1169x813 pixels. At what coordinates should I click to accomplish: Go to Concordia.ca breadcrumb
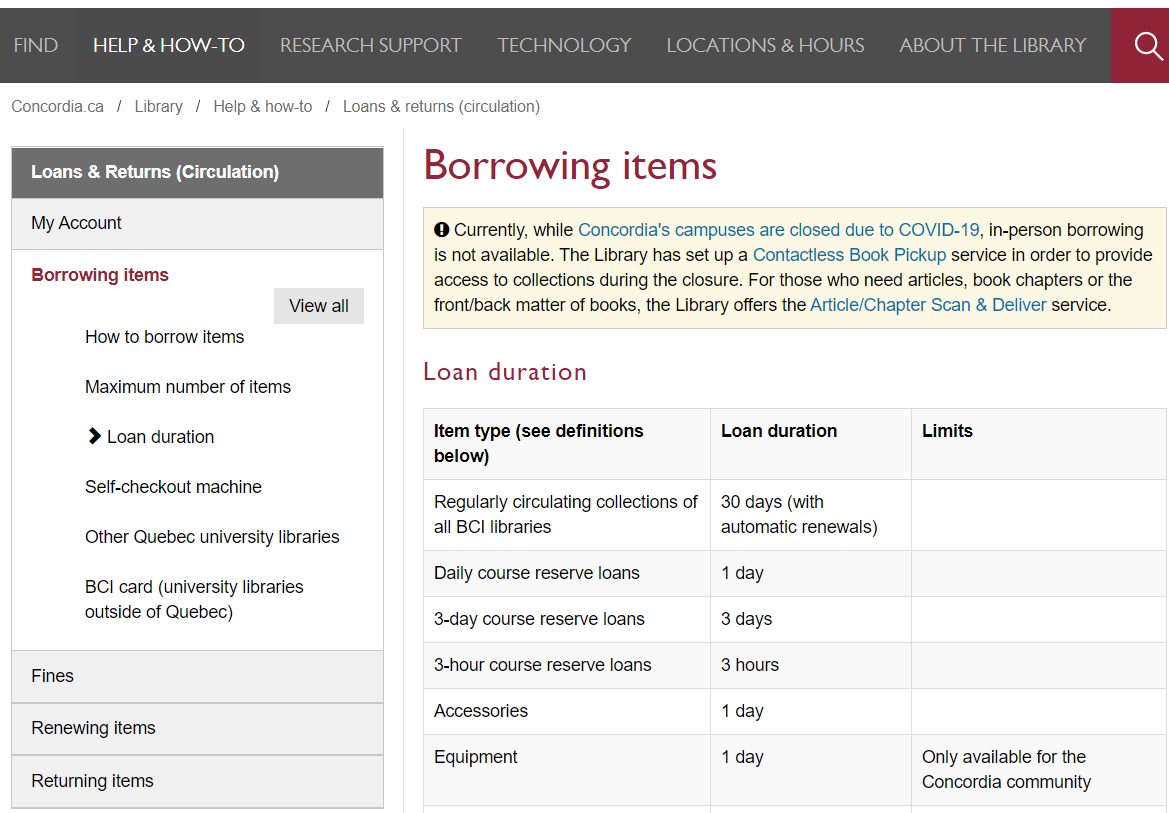tap(57, 107)
